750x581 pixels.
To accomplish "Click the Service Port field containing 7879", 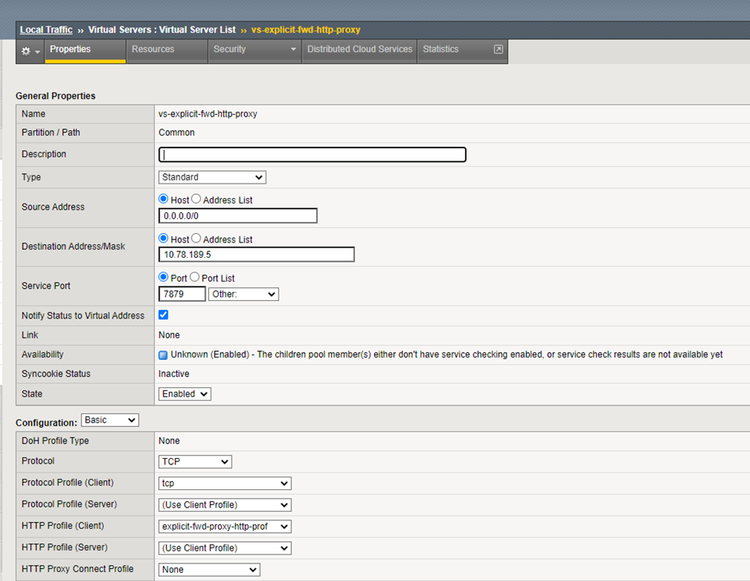I will coord(181,294).
